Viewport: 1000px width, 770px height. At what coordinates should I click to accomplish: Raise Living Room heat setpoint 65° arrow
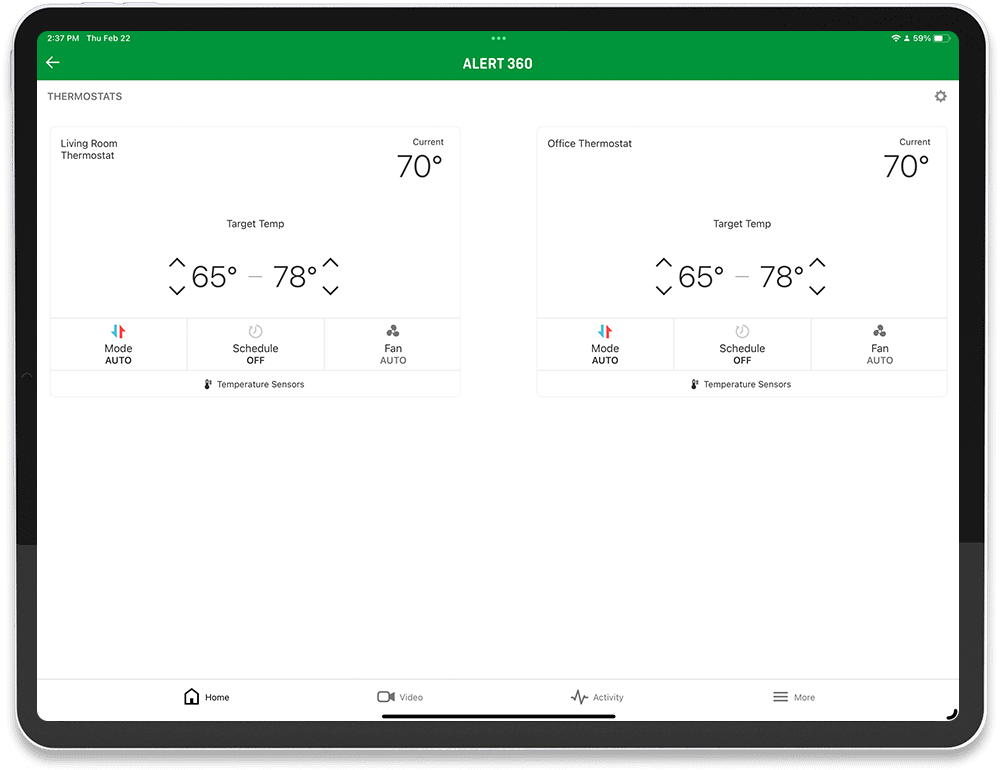[x=177, y=262]
